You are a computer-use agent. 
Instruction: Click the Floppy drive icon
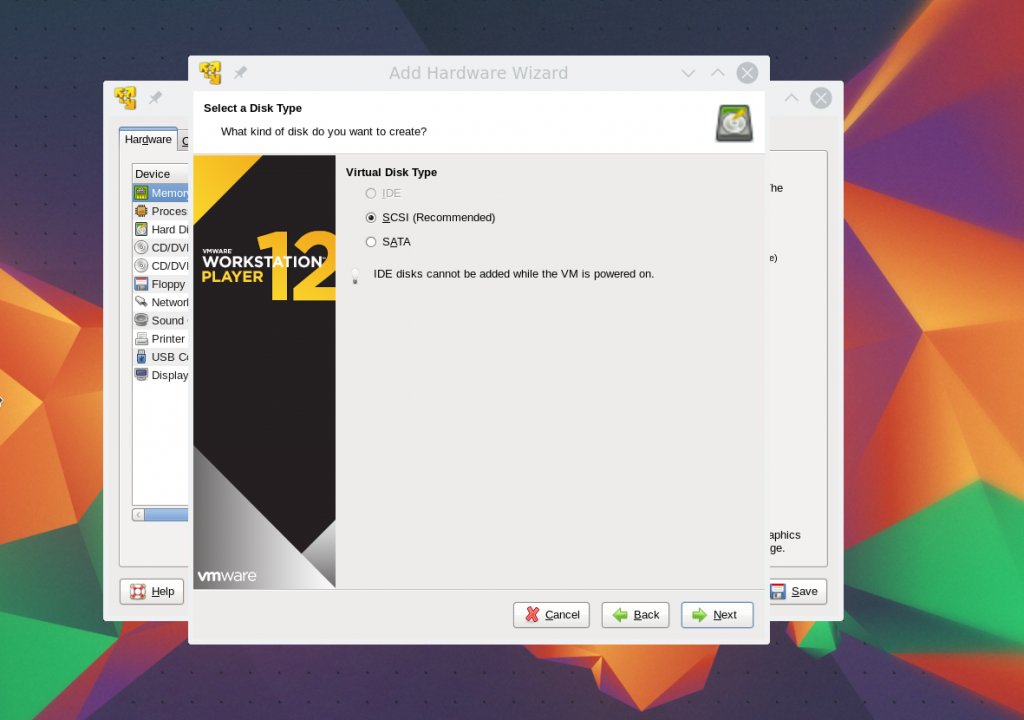click(x=141, y=284)
